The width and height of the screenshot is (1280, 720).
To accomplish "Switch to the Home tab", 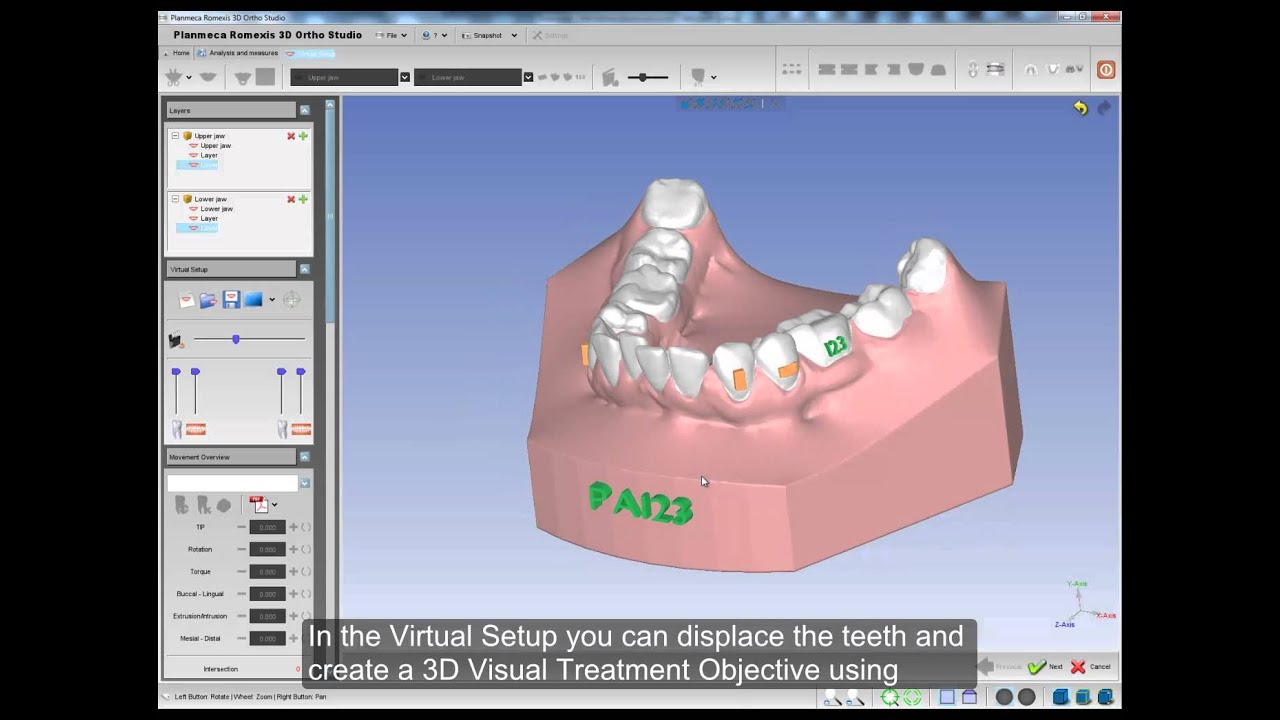I will [176, 53].
